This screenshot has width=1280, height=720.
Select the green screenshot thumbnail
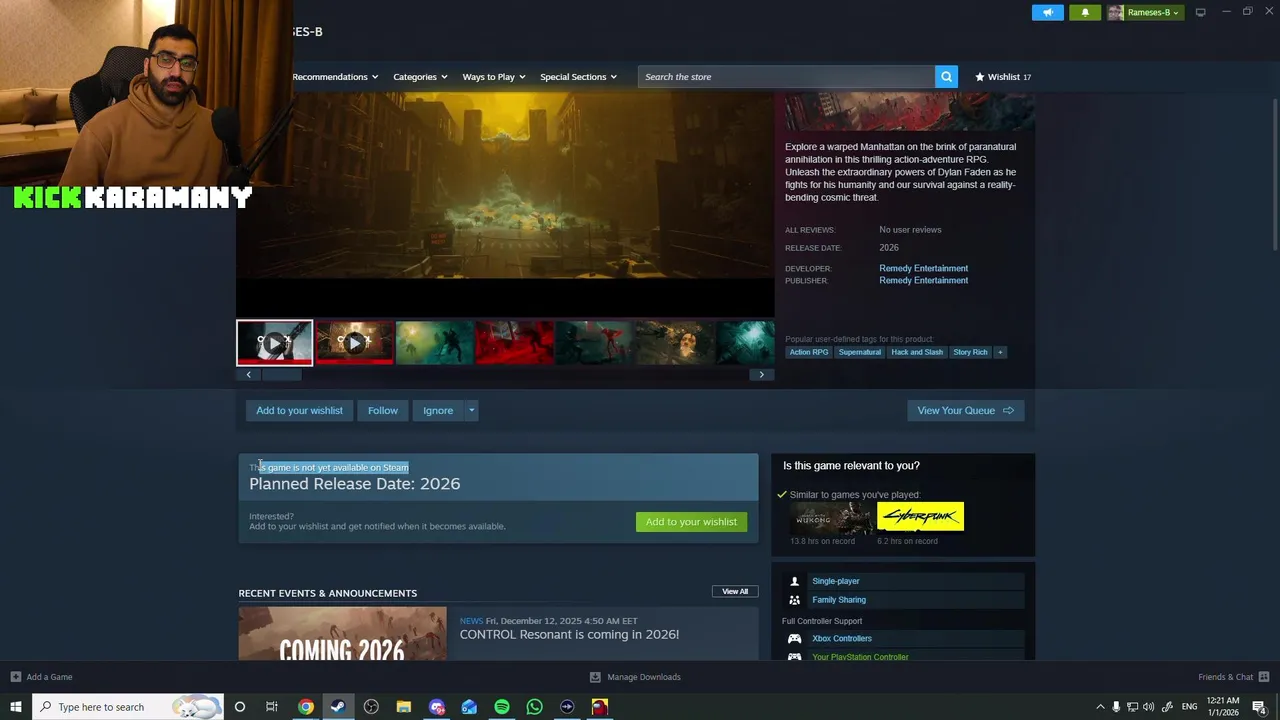[x=434, y=342]
